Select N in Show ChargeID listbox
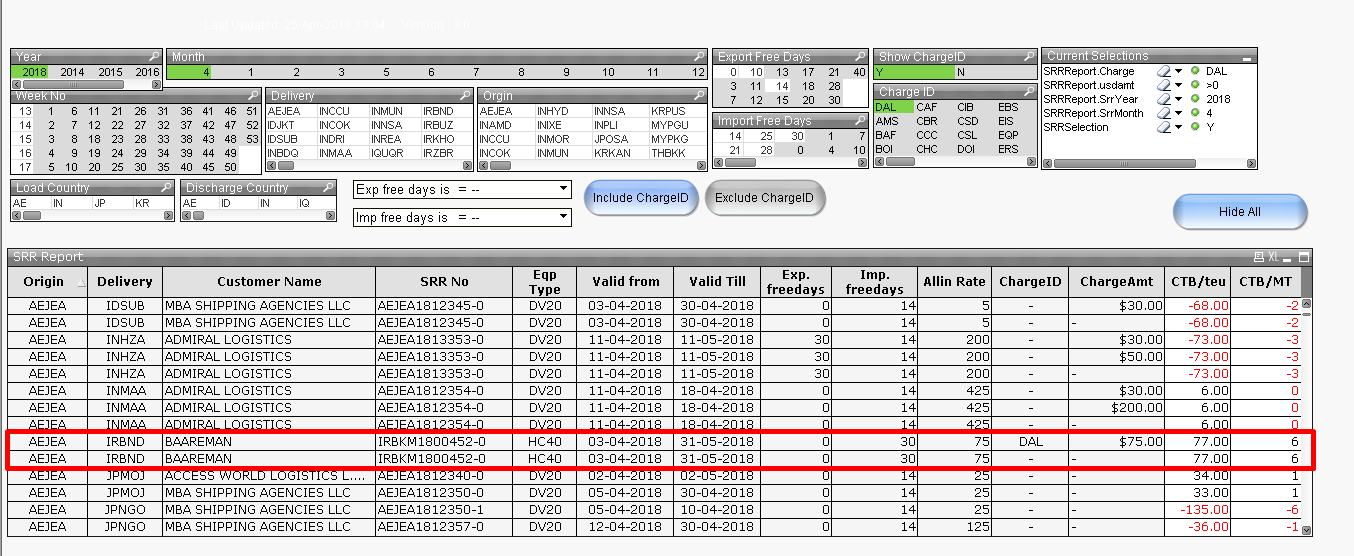The width and height of the screenshot is (1354, 556). coord(960,72)
